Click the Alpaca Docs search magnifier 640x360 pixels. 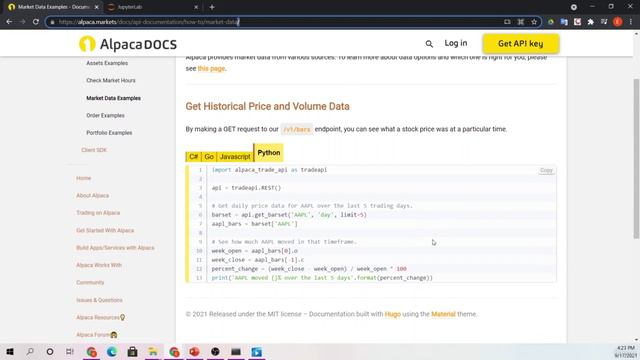coord(429,44)
